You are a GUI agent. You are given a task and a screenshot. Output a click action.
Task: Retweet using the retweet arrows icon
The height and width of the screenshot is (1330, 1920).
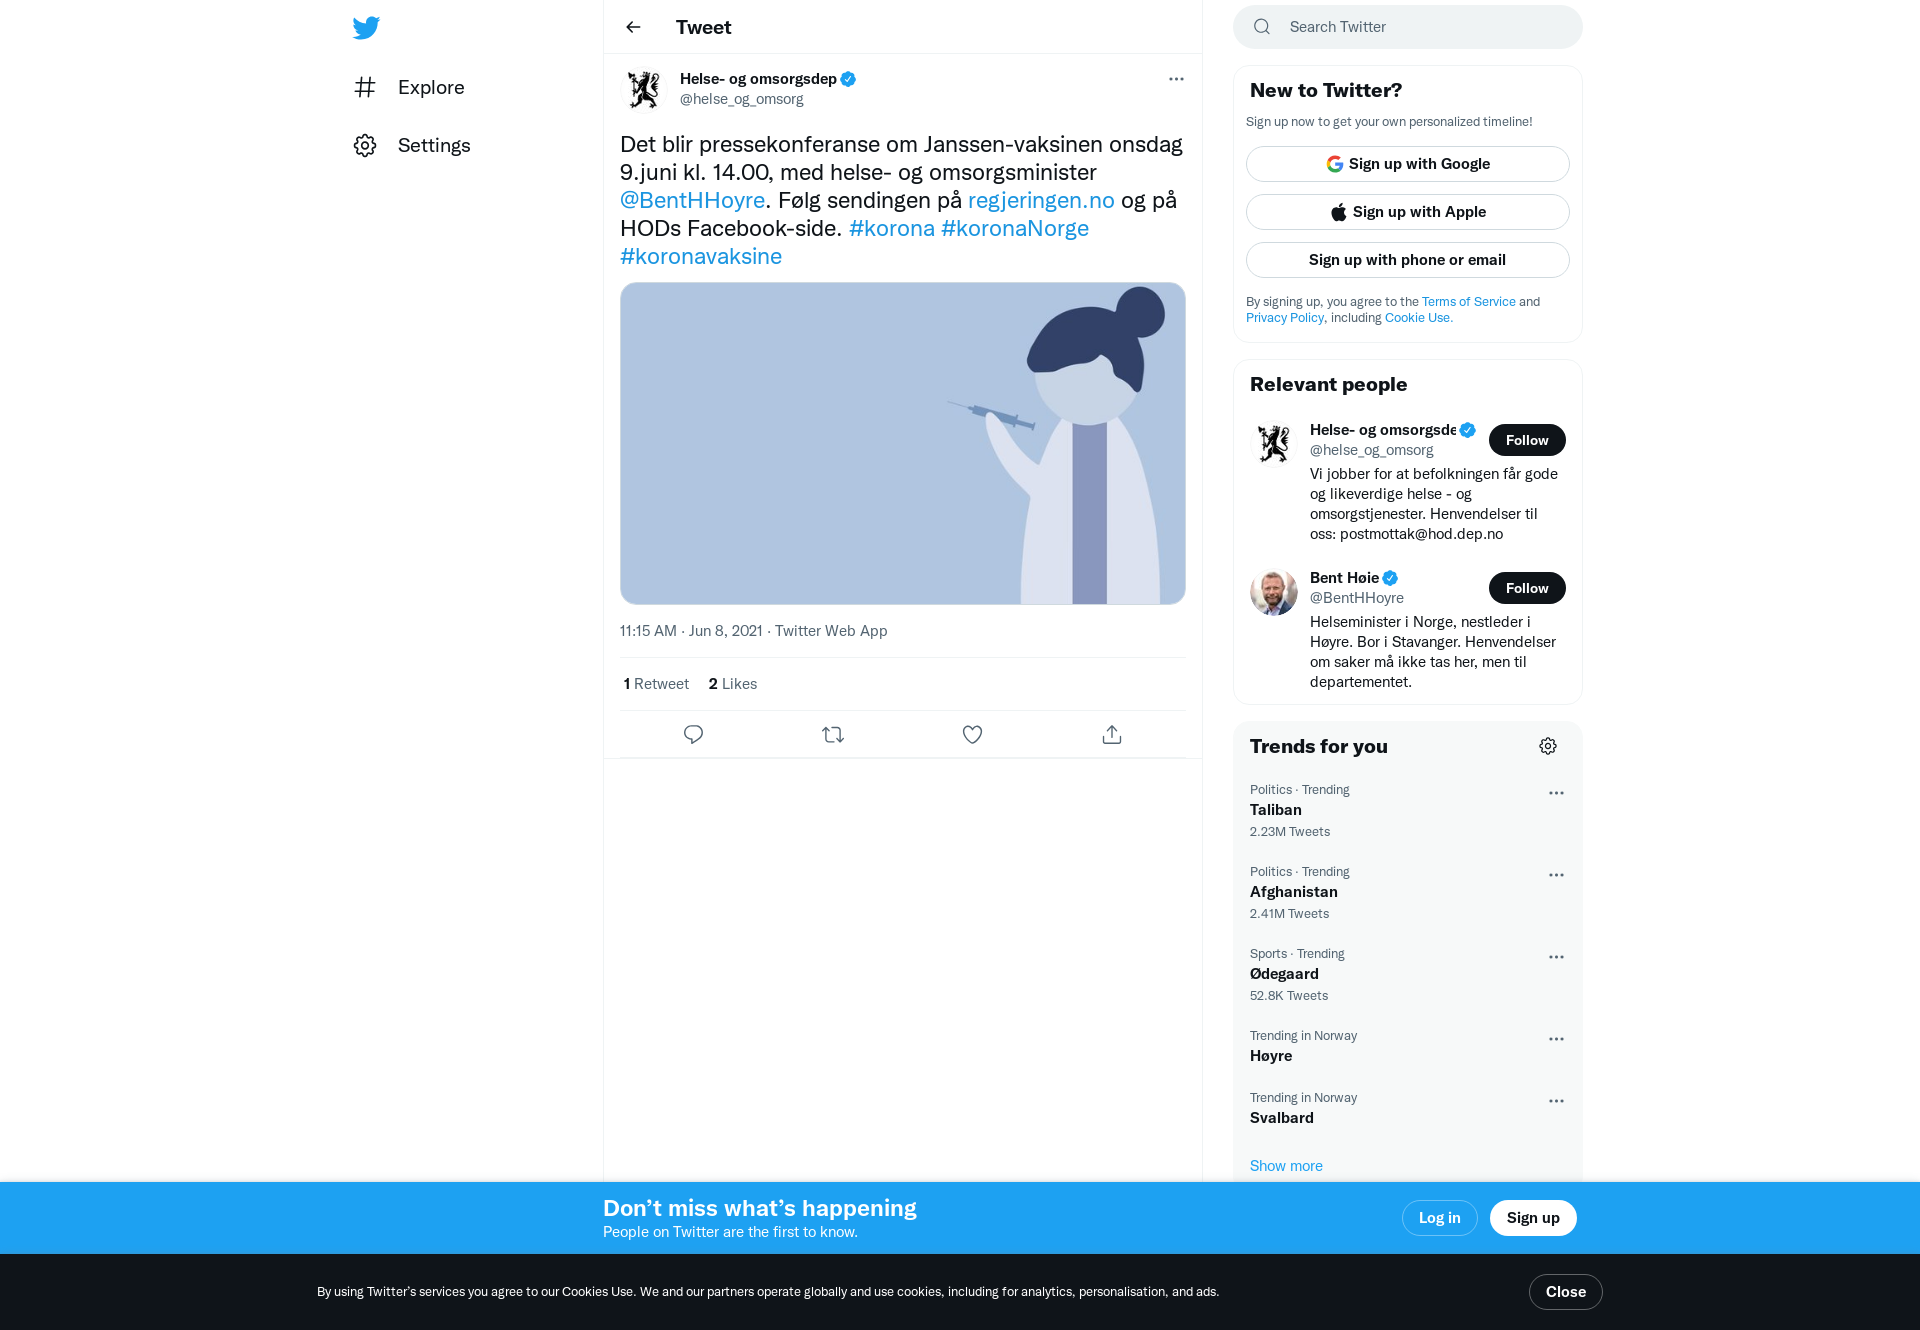click(833, 734)
